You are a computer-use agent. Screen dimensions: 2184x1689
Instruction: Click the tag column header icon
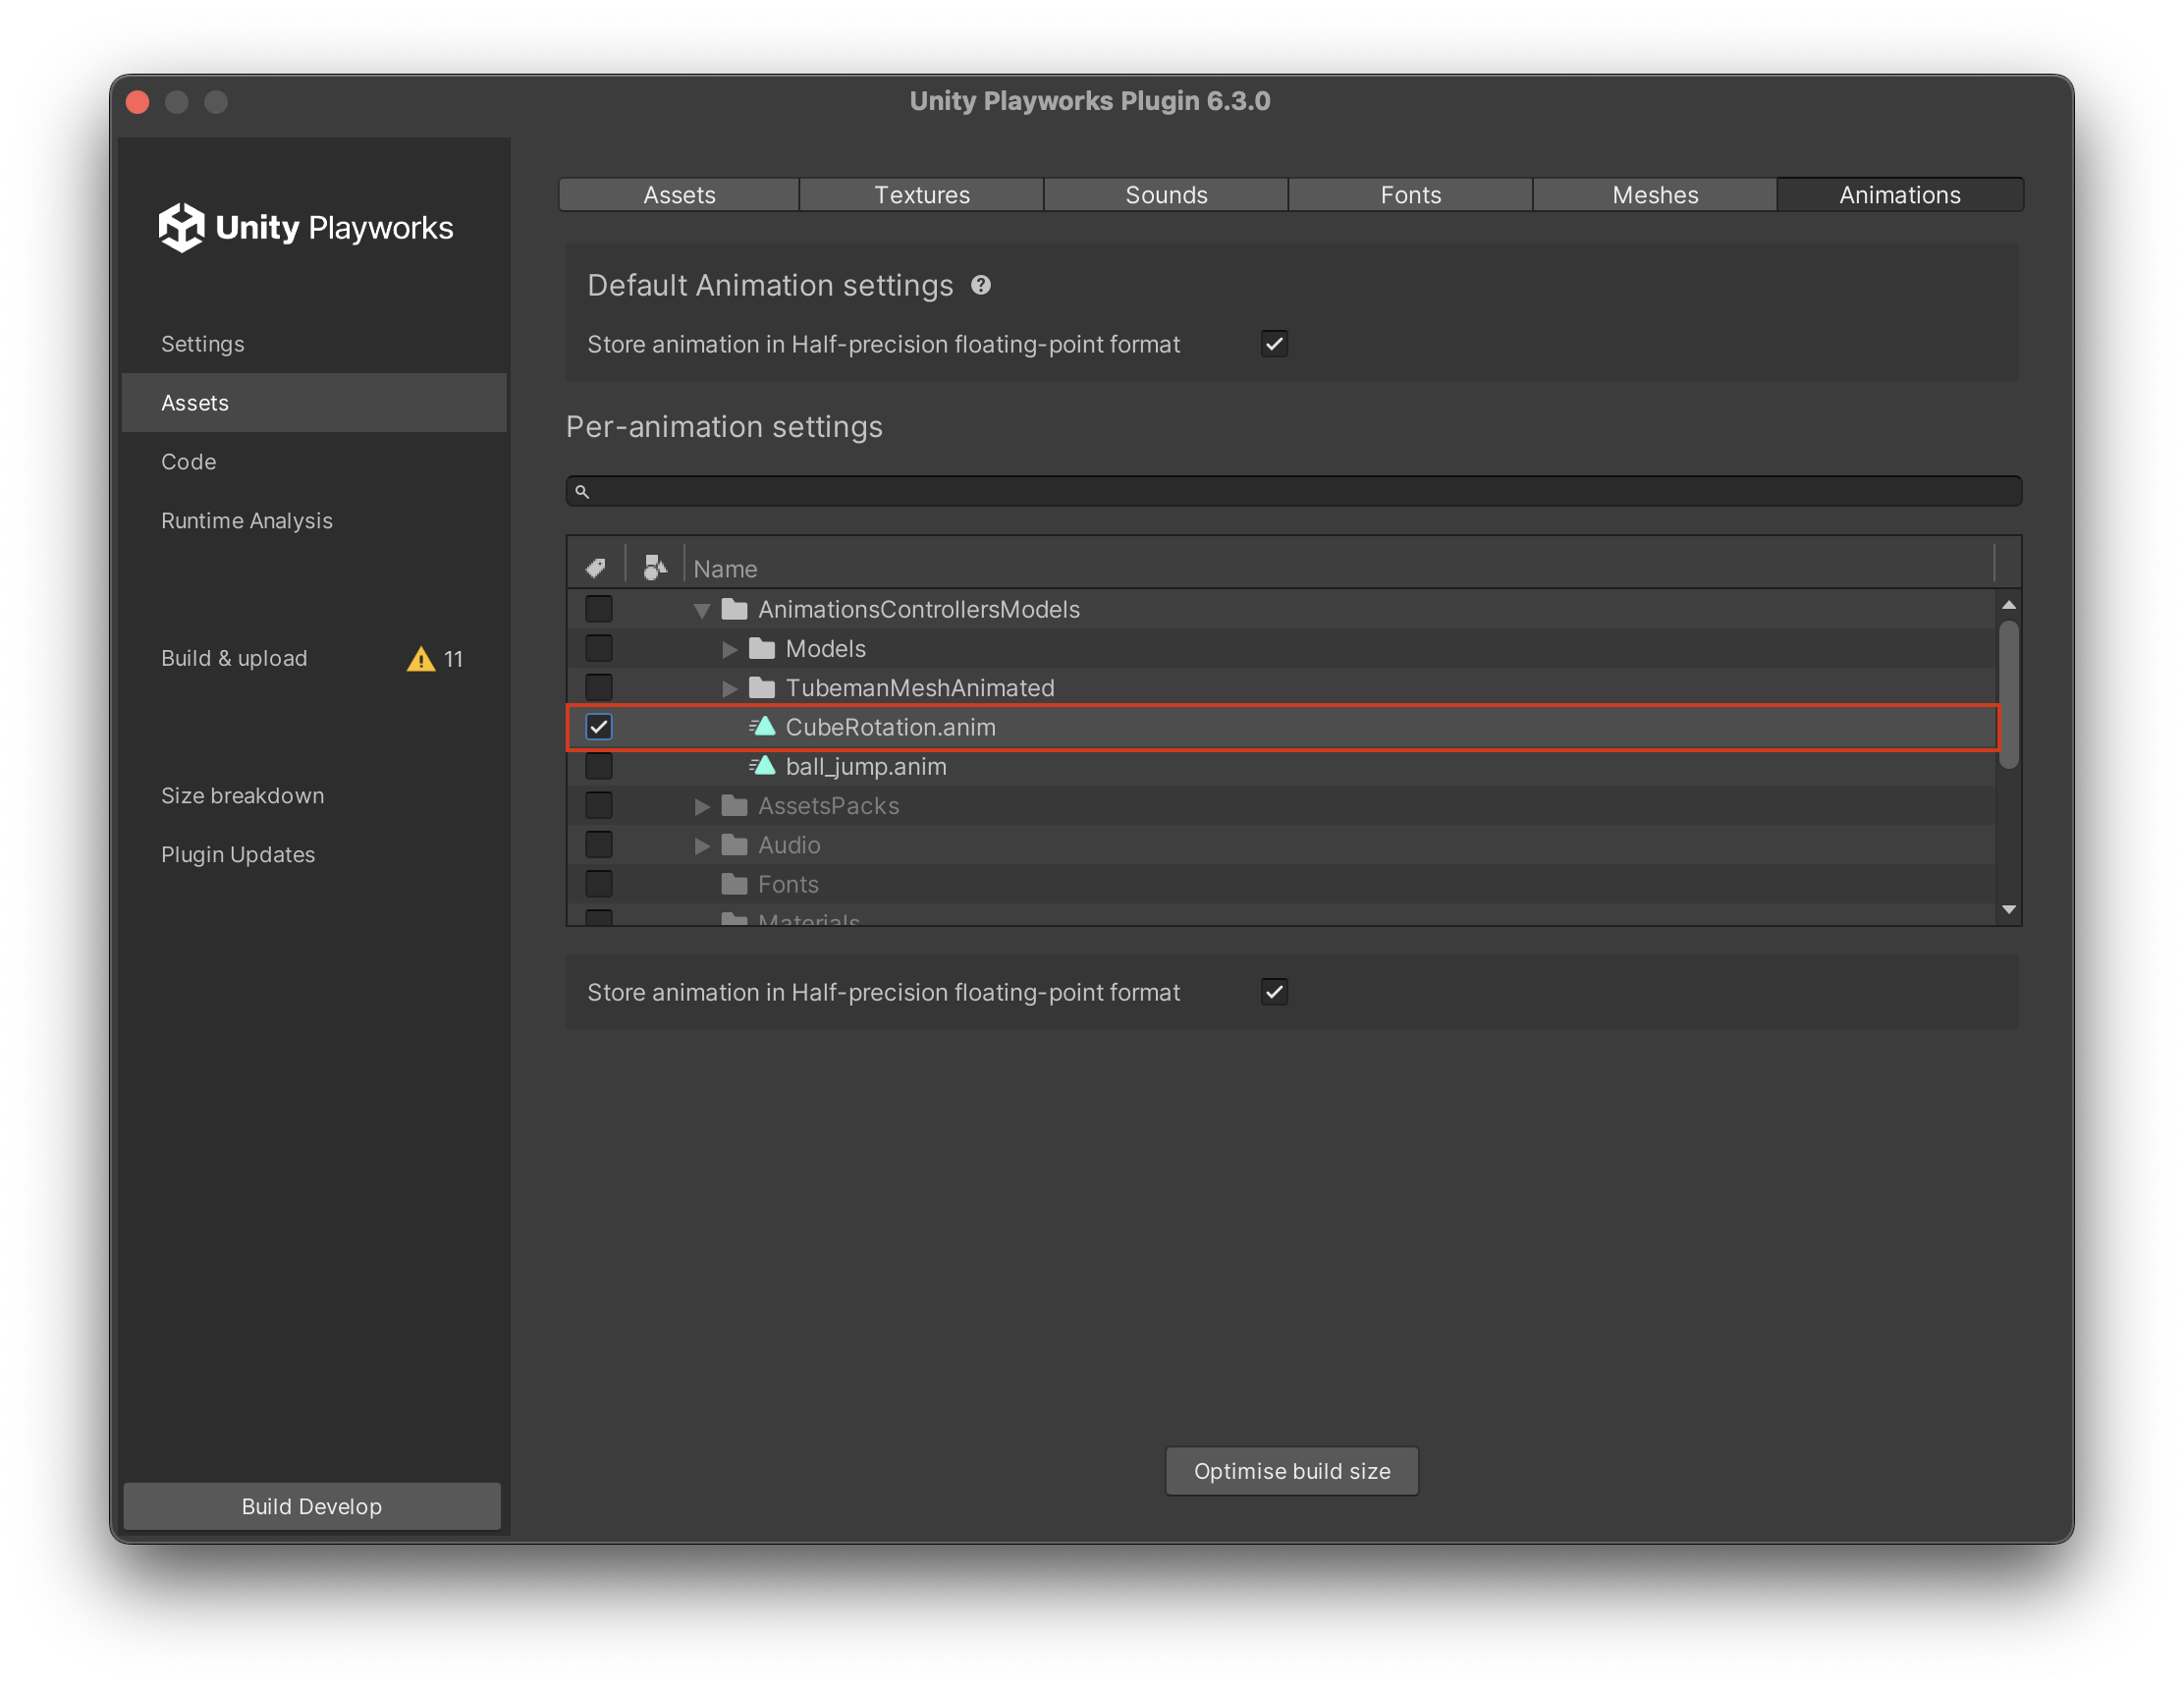point(596,568)
